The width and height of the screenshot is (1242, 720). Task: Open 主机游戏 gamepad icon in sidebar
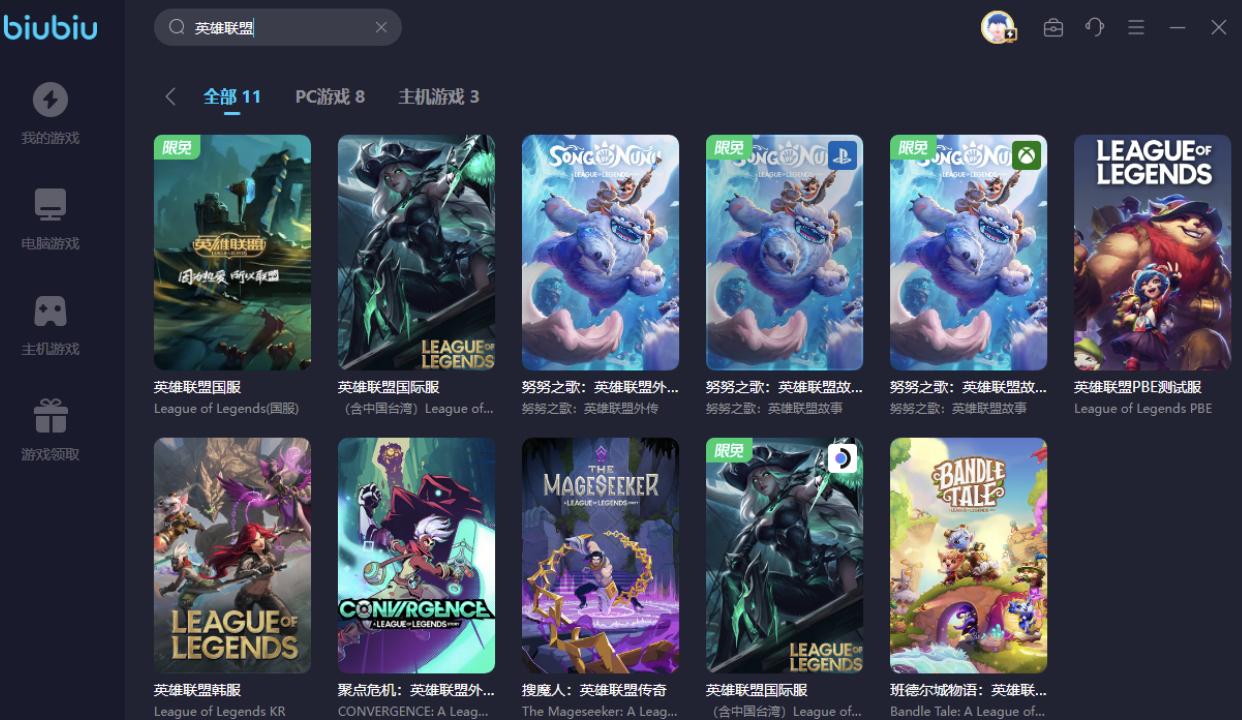(50, 311)
